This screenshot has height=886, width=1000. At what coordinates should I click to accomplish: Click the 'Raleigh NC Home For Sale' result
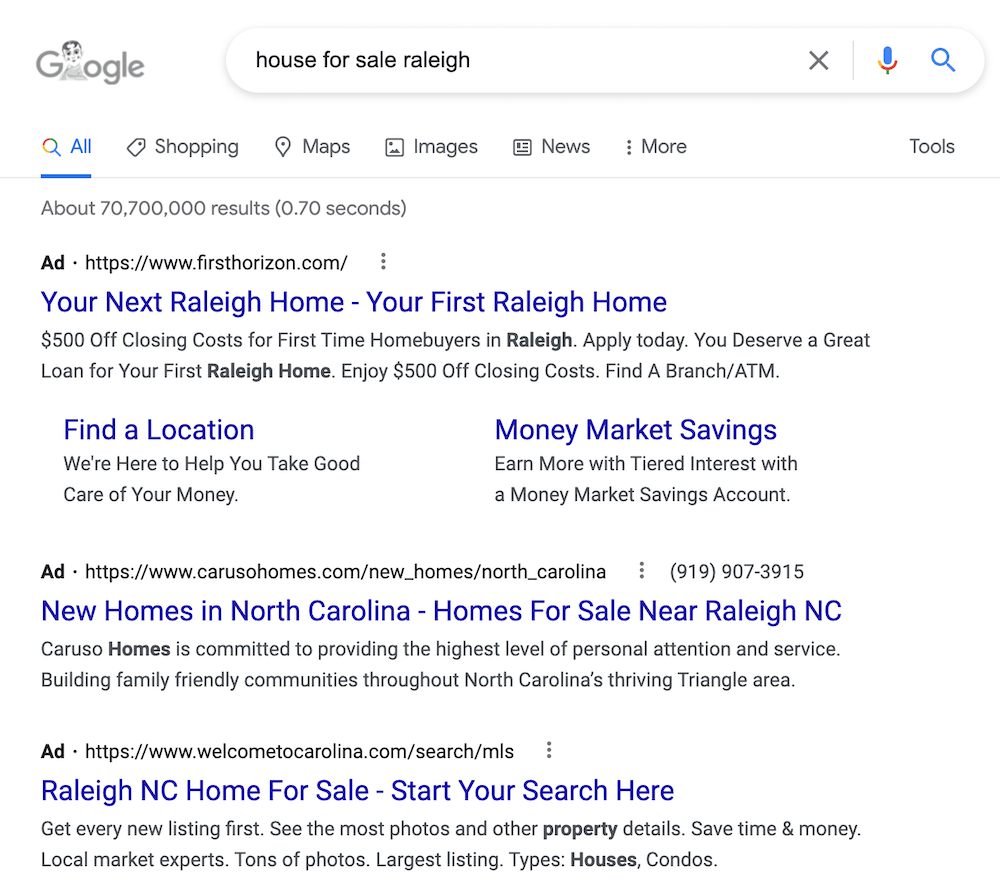(x=357, y=790)
